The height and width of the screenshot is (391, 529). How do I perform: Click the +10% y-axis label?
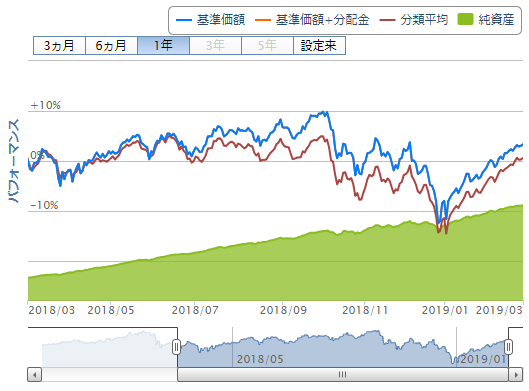pyautogui.click(x=46, y=105)
